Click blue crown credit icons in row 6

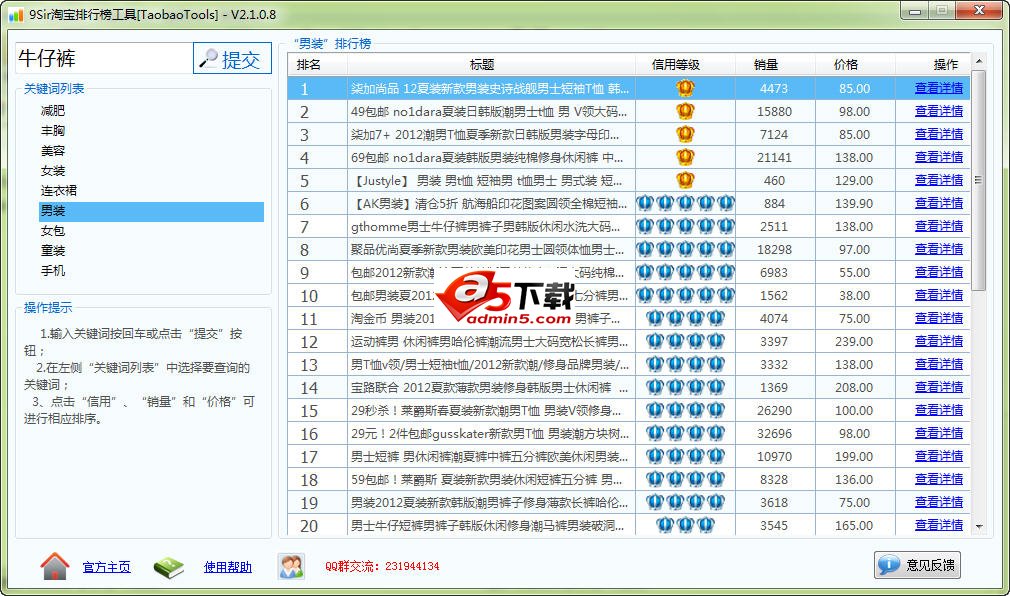685,204
